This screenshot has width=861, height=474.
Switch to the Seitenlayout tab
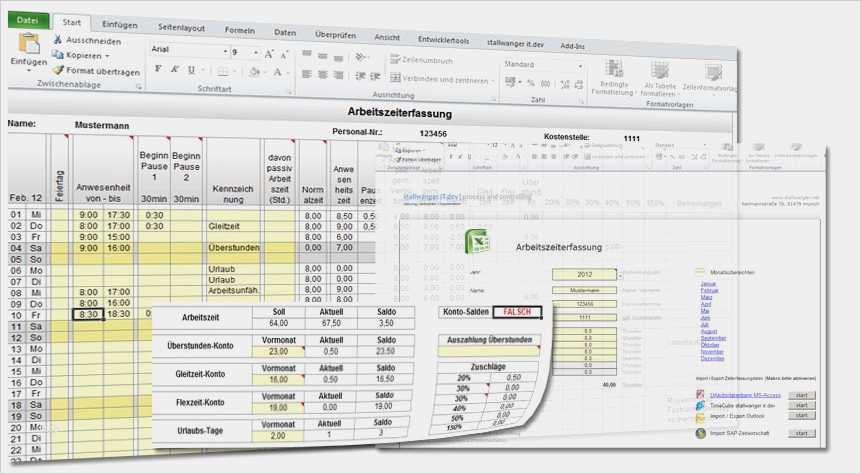181,27
